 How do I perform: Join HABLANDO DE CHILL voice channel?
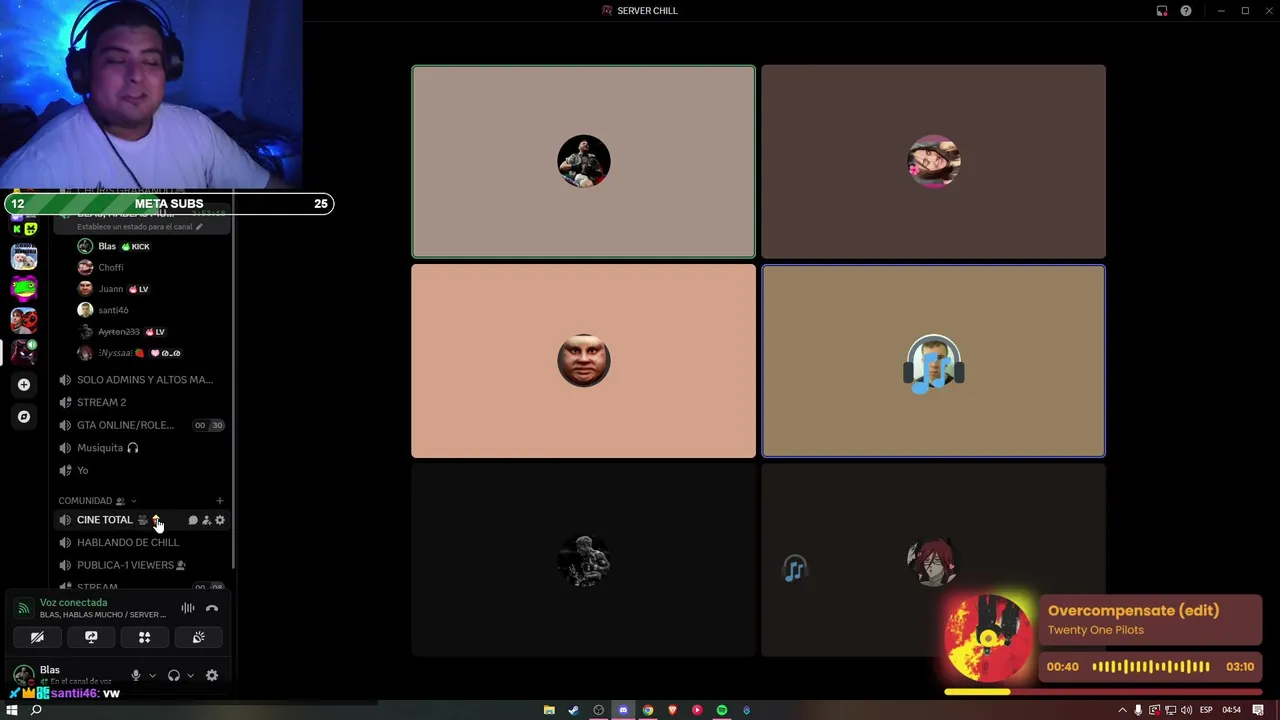pyautogui.click(x=140, y=542)
